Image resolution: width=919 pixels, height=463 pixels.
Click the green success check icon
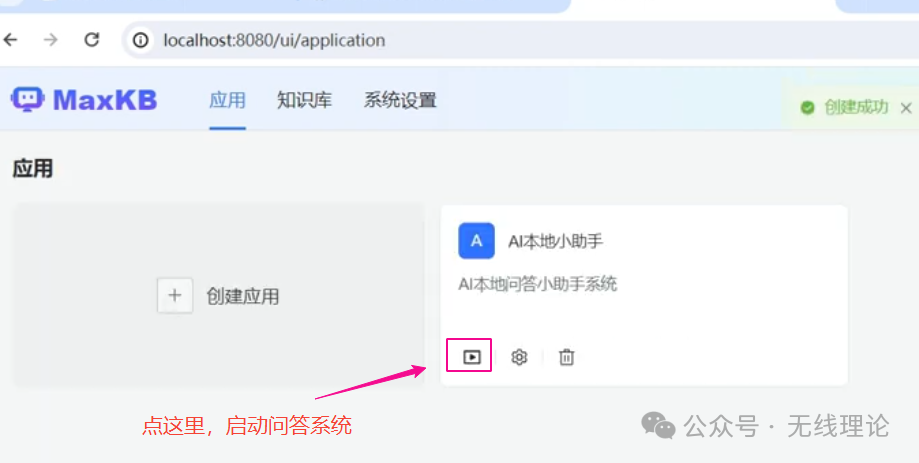[x=808, y=108]
